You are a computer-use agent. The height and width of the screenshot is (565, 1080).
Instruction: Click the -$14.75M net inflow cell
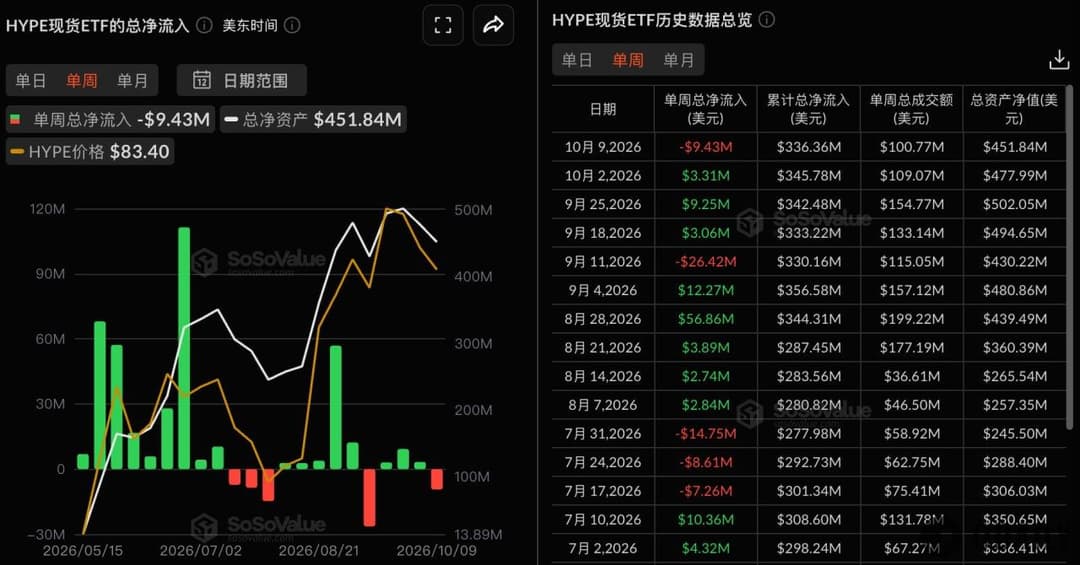tap(705, 433)
